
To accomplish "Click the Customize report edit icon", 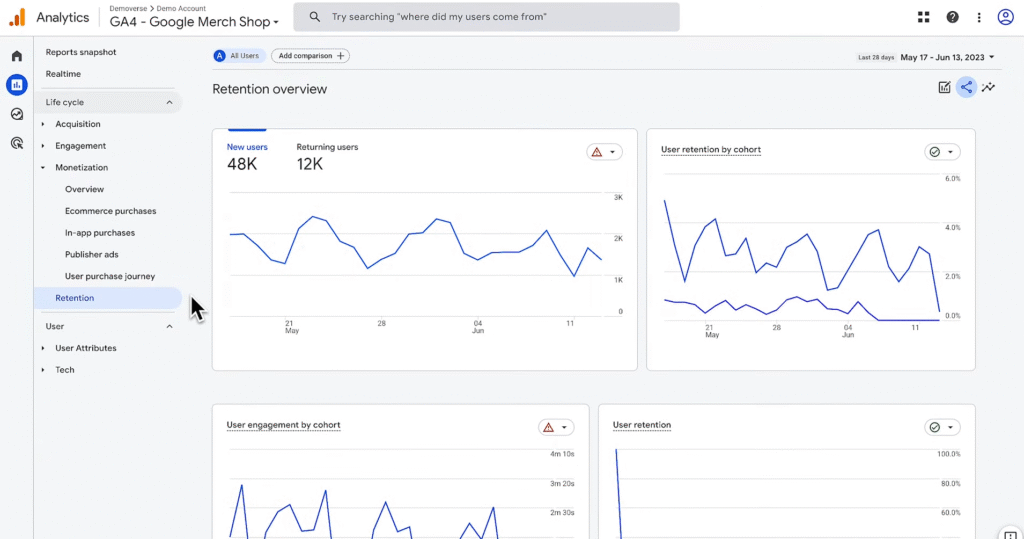I will tap(944, 88).
